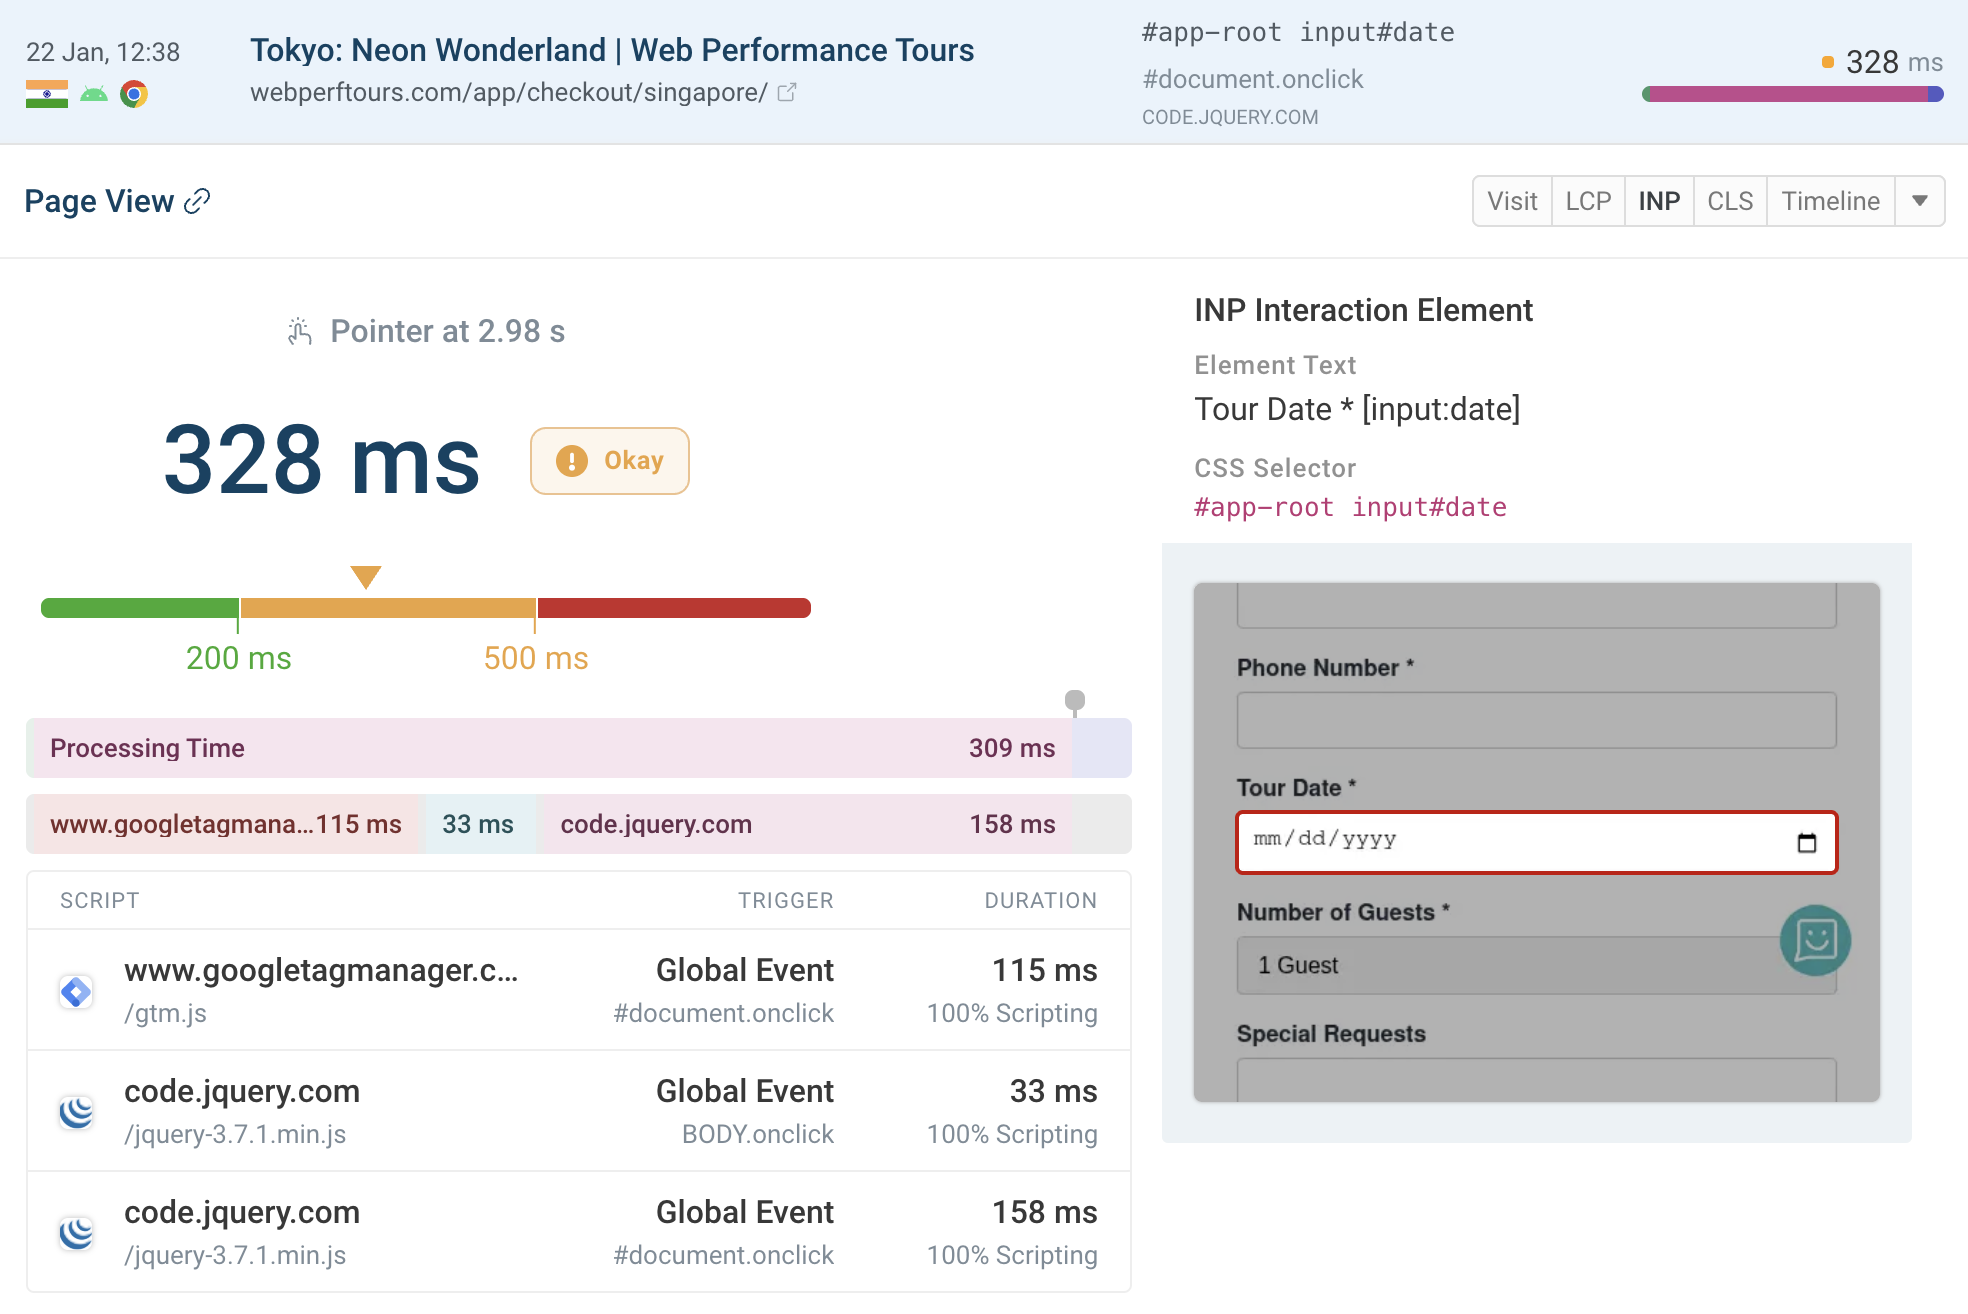Click the Google Tag Manager script icon

(76, 992)
